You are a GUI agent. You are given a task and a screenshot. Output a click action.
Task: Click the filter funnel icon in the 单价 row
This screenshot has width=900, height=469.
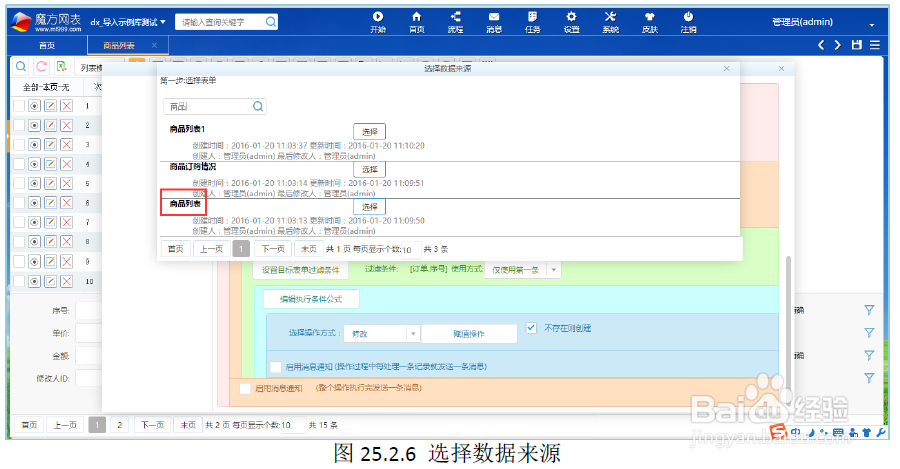click(869, 333)
